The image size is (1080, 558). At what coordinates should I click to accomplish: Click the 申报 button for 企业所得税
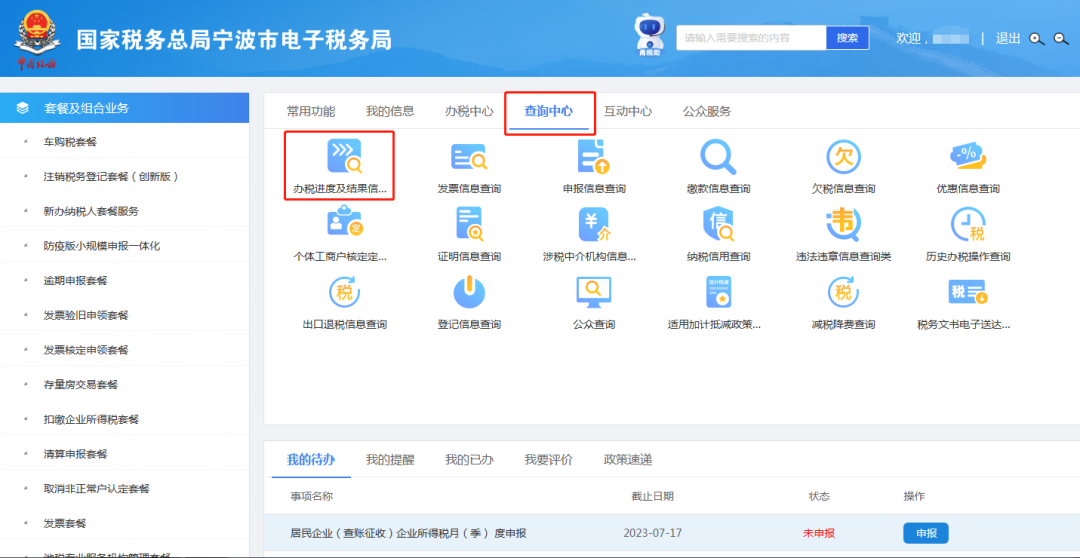pyautogui.click(x=926, y=533)
